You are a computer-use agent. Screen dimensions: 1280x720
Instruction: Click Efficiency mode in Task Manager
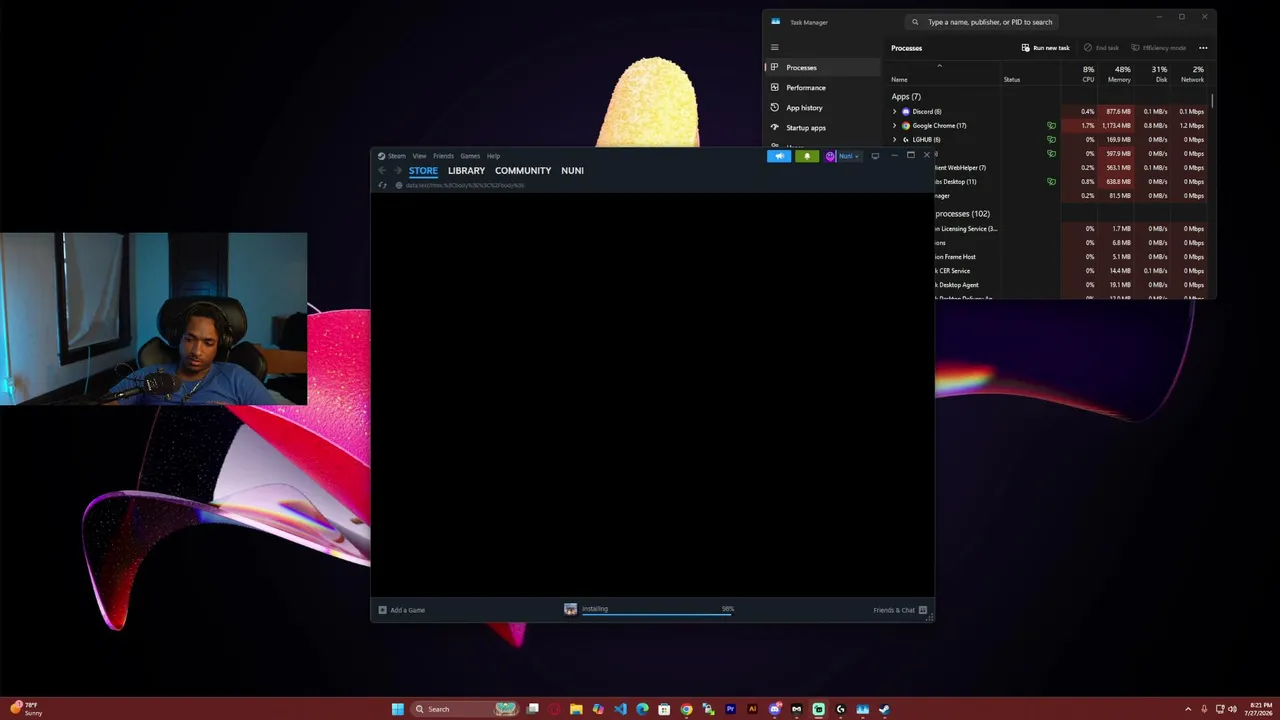(x=1159, y=48)
